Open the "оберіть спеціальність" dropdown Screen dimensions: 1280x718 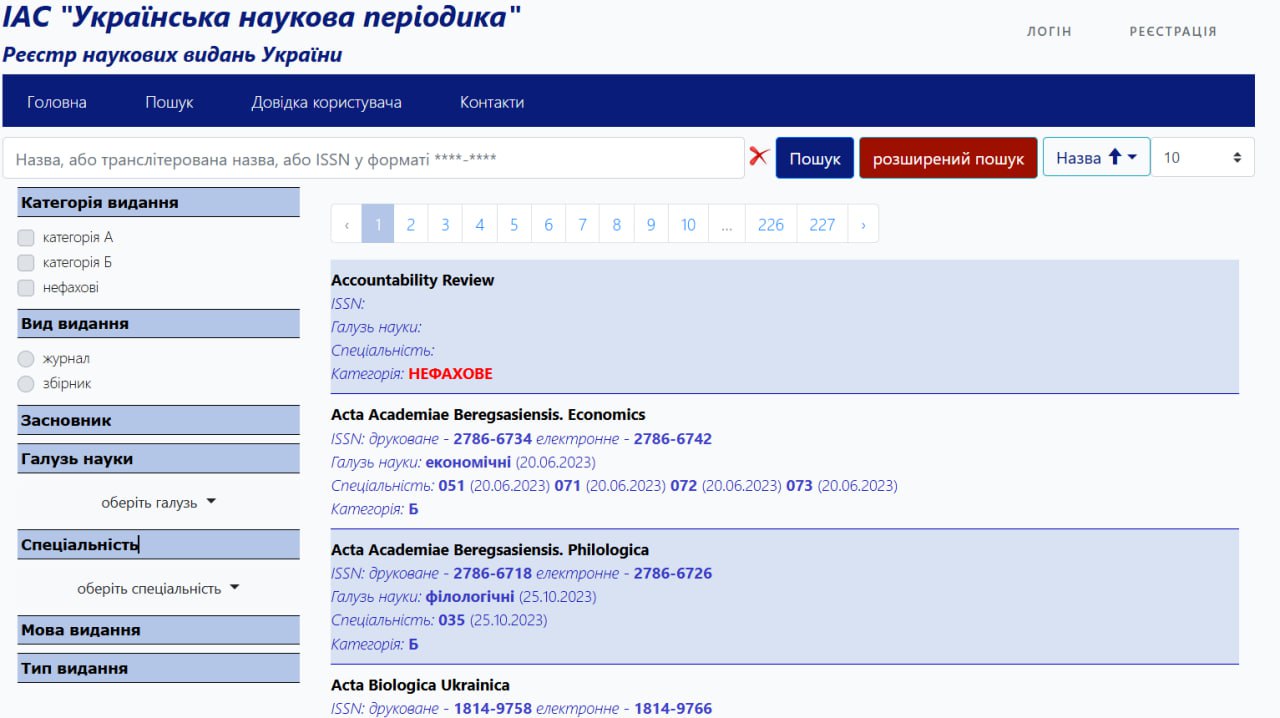point(158,588)
